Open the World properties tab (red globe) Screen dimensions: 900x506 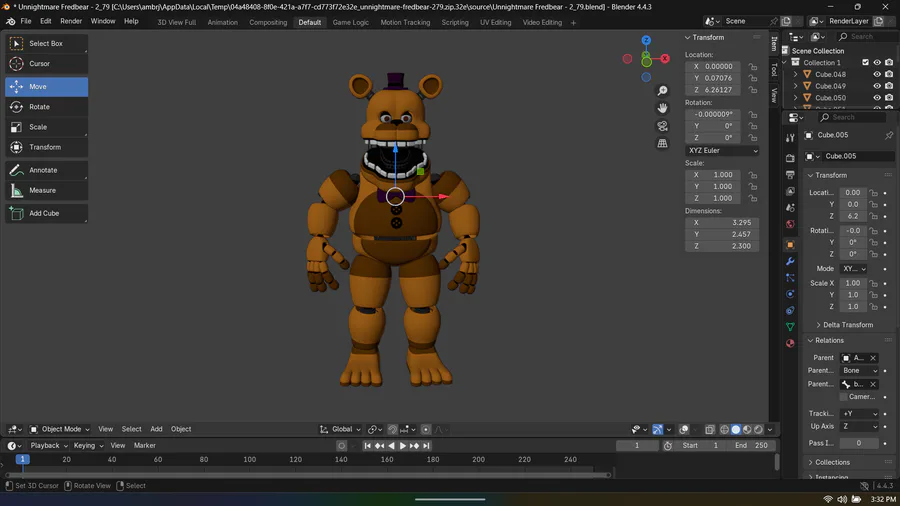click(x=790, y=224)
